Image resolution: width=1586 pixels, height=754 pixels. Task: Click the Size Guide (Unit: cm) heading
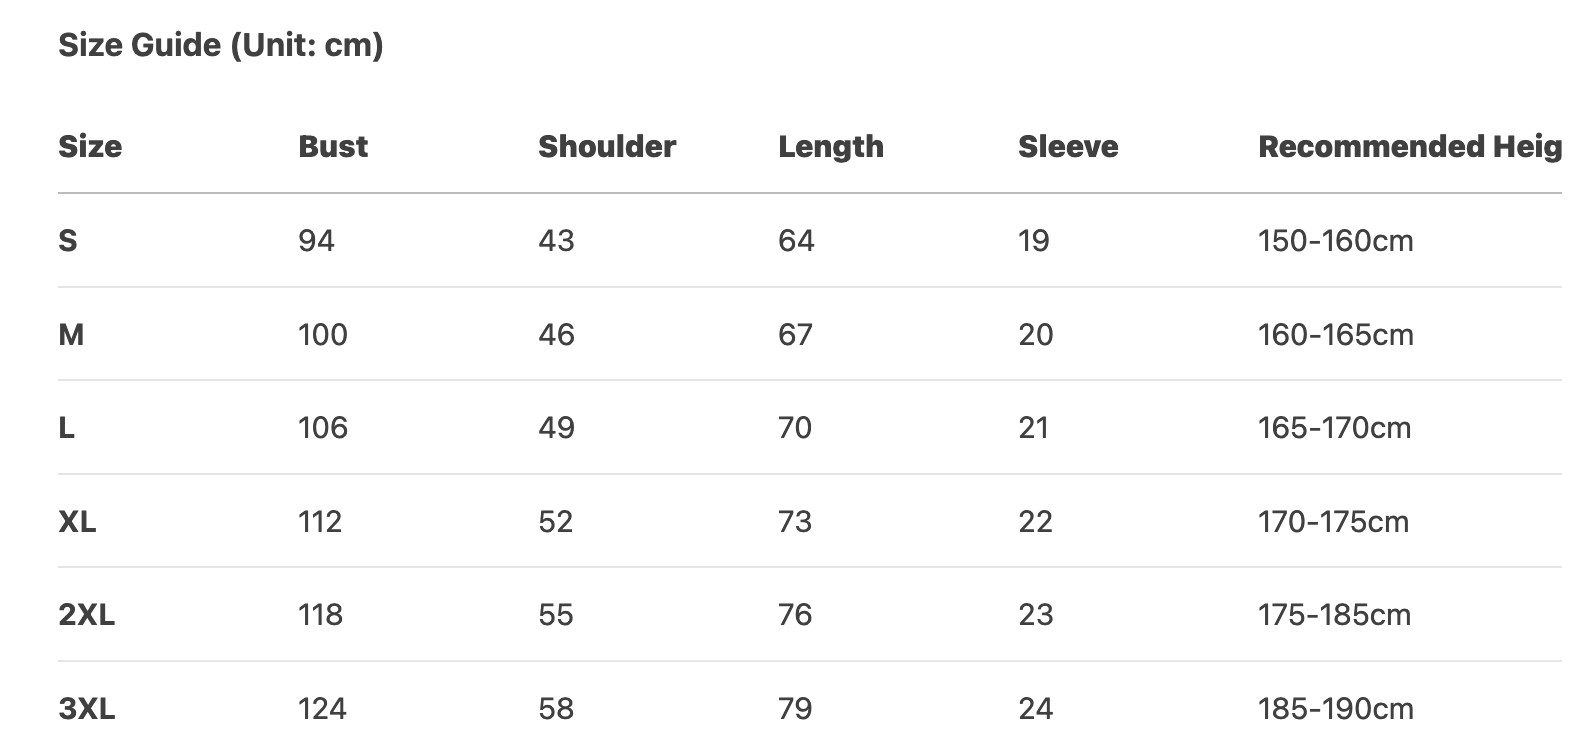pyautogui.click(x=221, y=45)
